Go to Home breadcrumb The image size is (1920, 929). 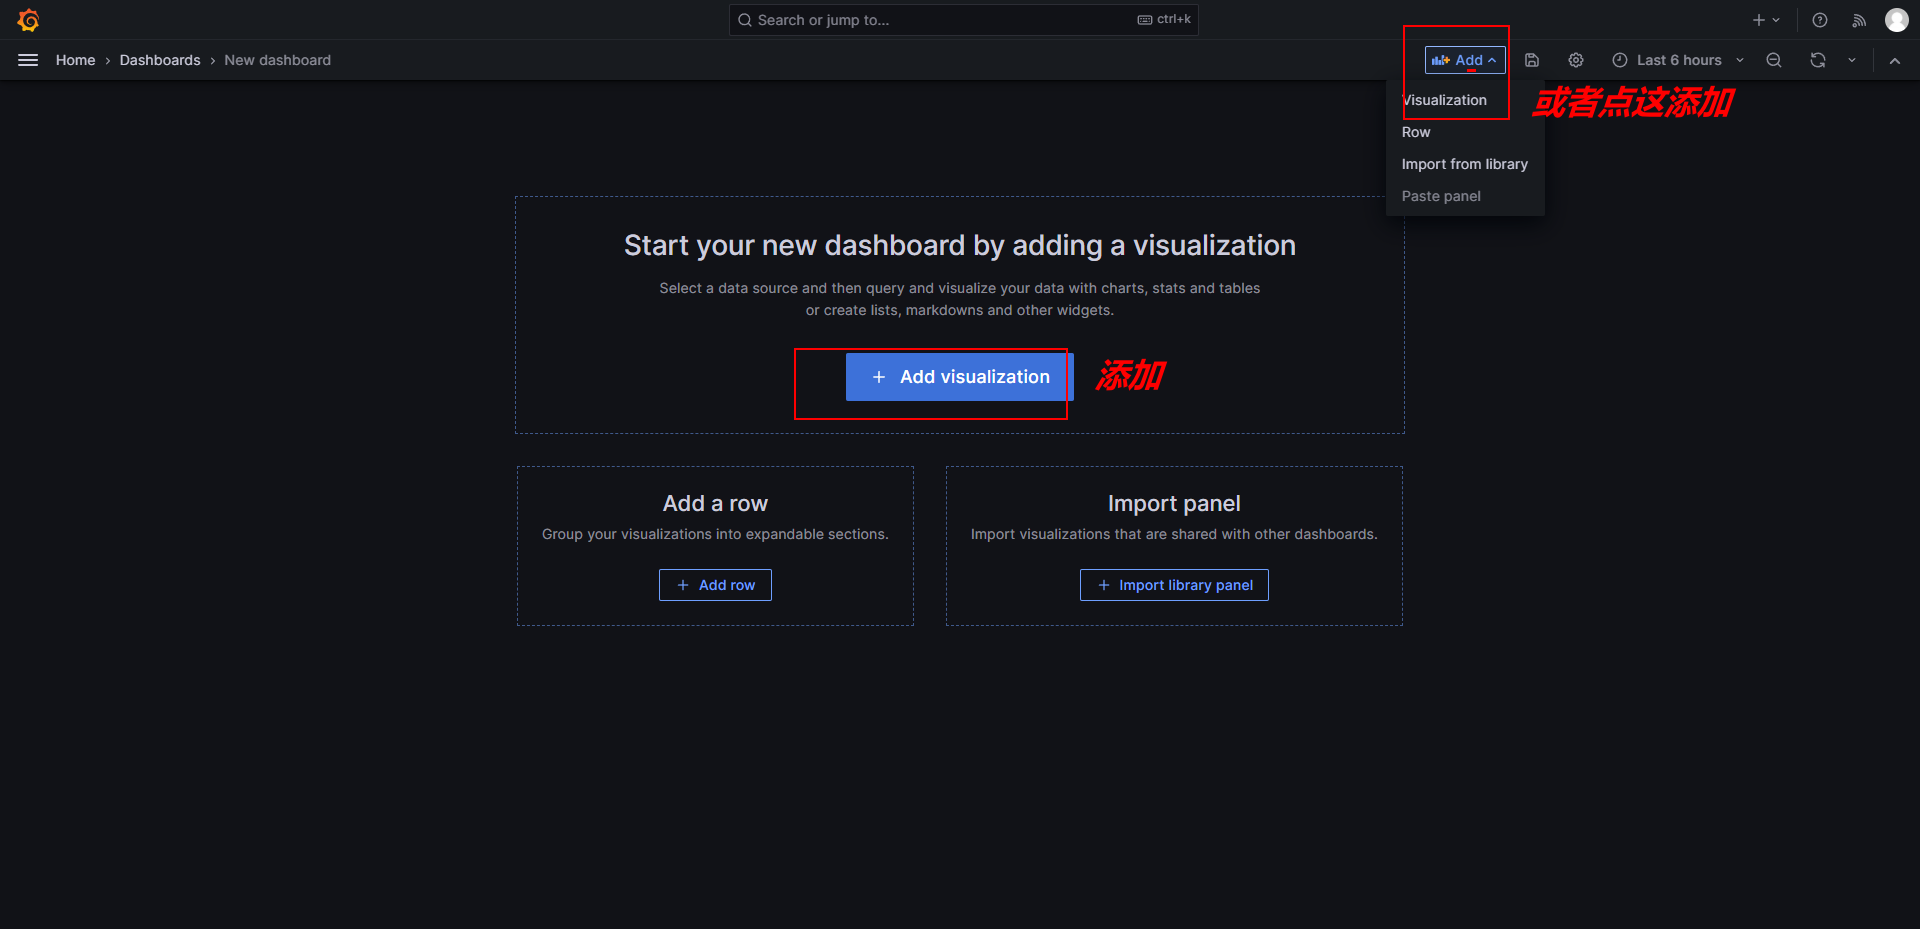pos(76,60)
